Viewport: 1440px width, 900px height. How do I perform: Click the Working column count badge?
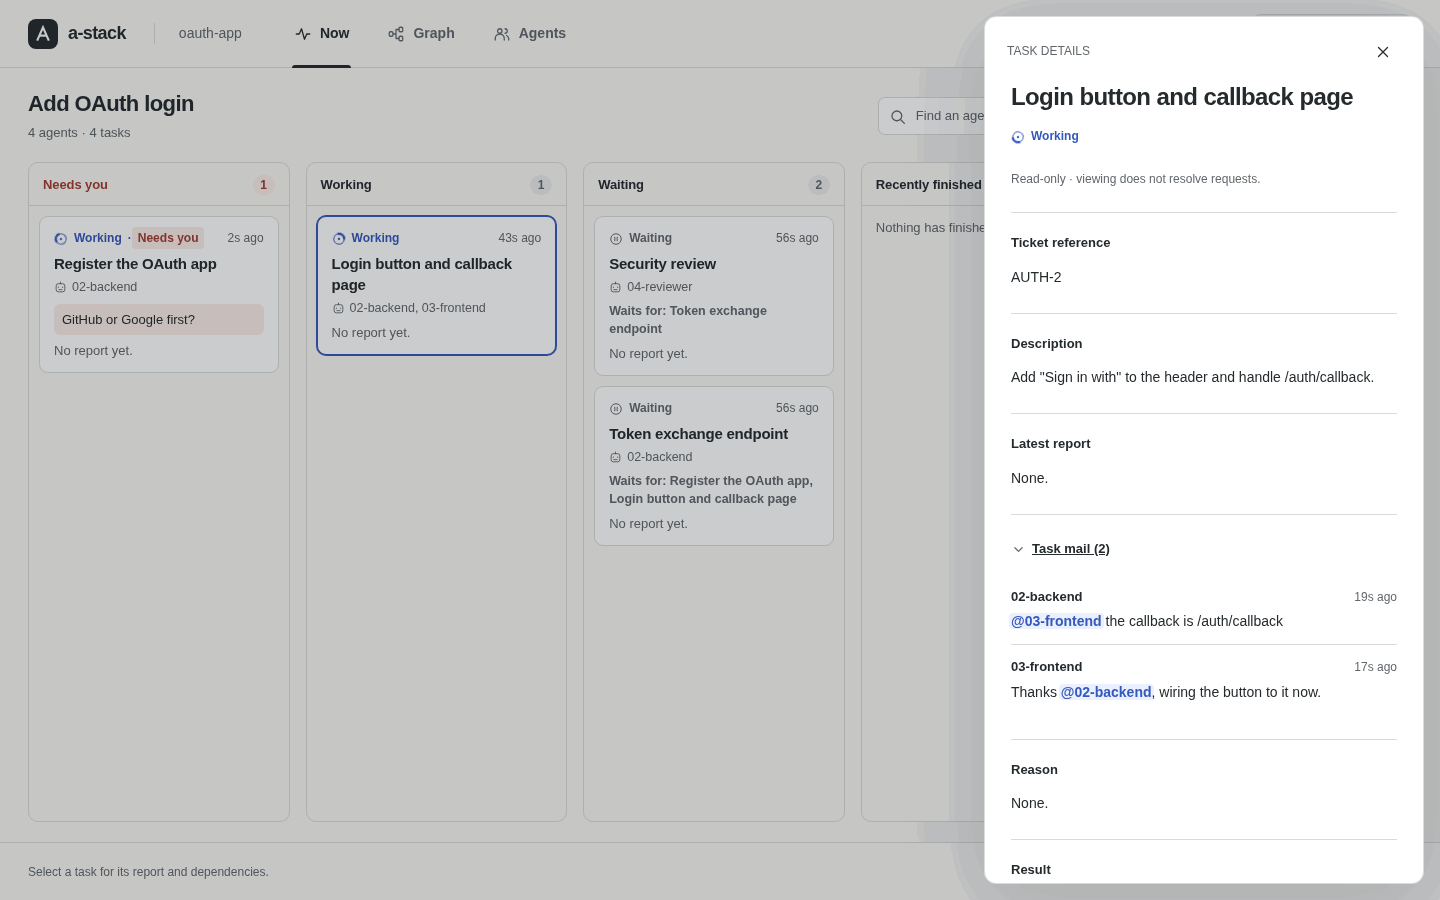click(x=541, y=185)
